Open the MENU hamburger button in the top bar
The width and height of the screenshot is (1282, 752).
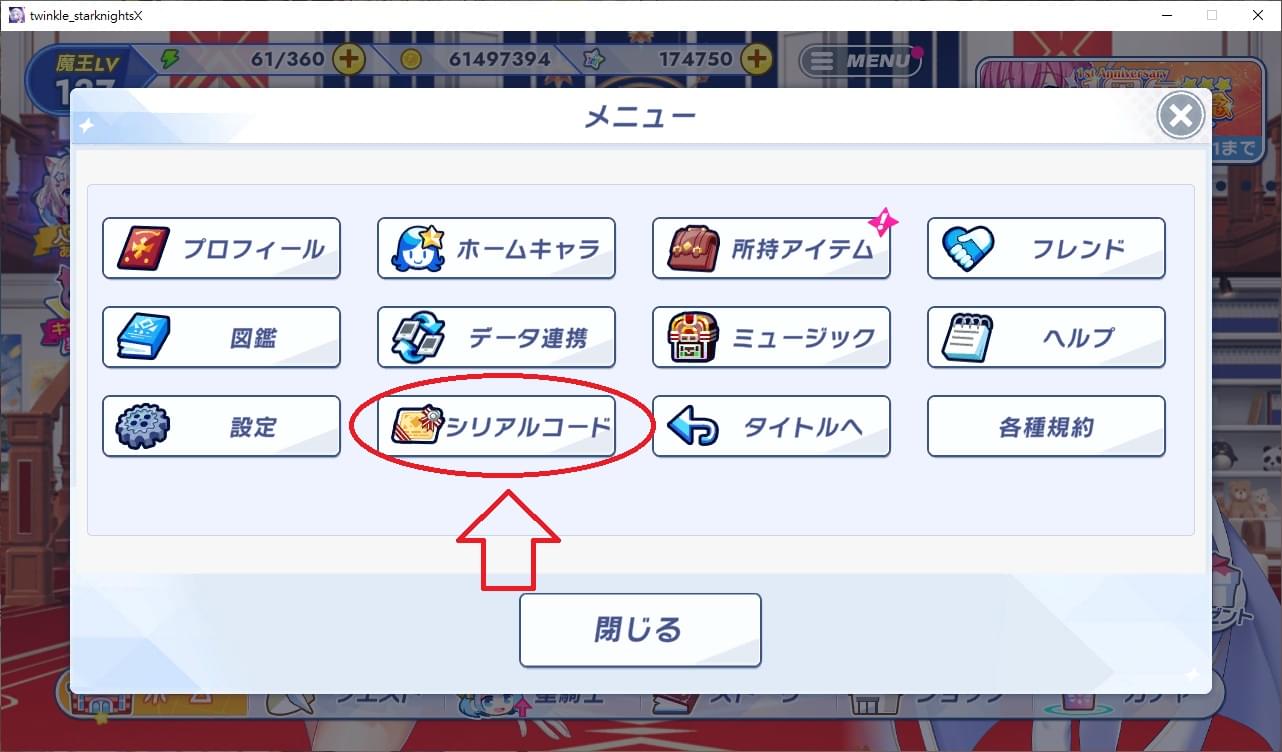coord(861,60)
